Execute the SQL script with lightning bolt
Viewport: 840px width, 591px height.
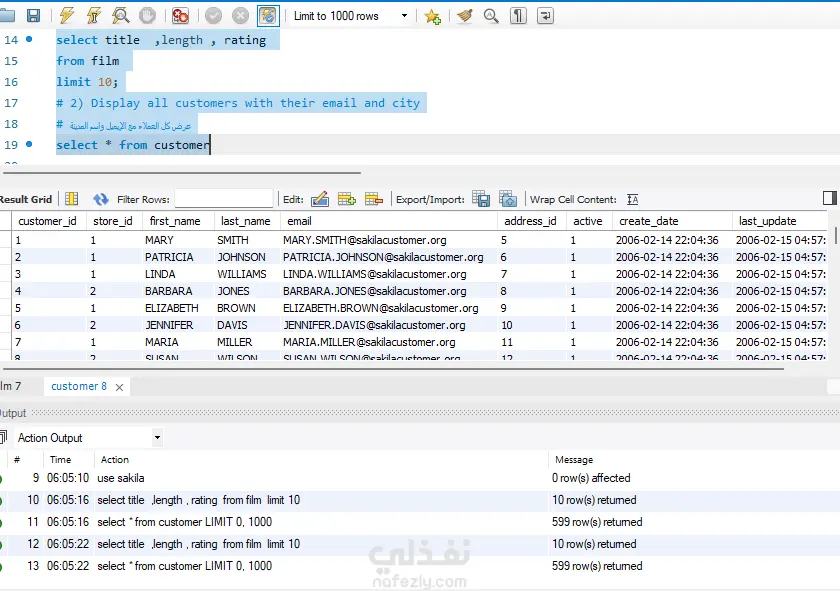tap(67, 16)
